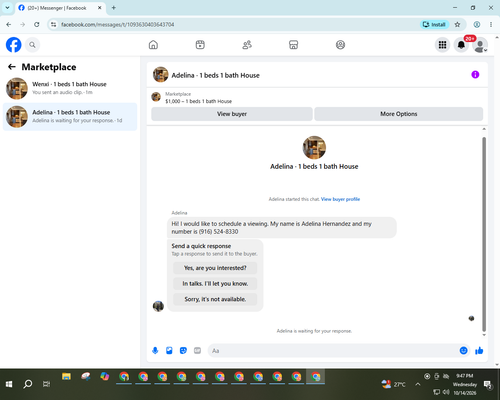Open the emoji picker in message box
Screen dimensions: 500x400
[x=464, y=350]
